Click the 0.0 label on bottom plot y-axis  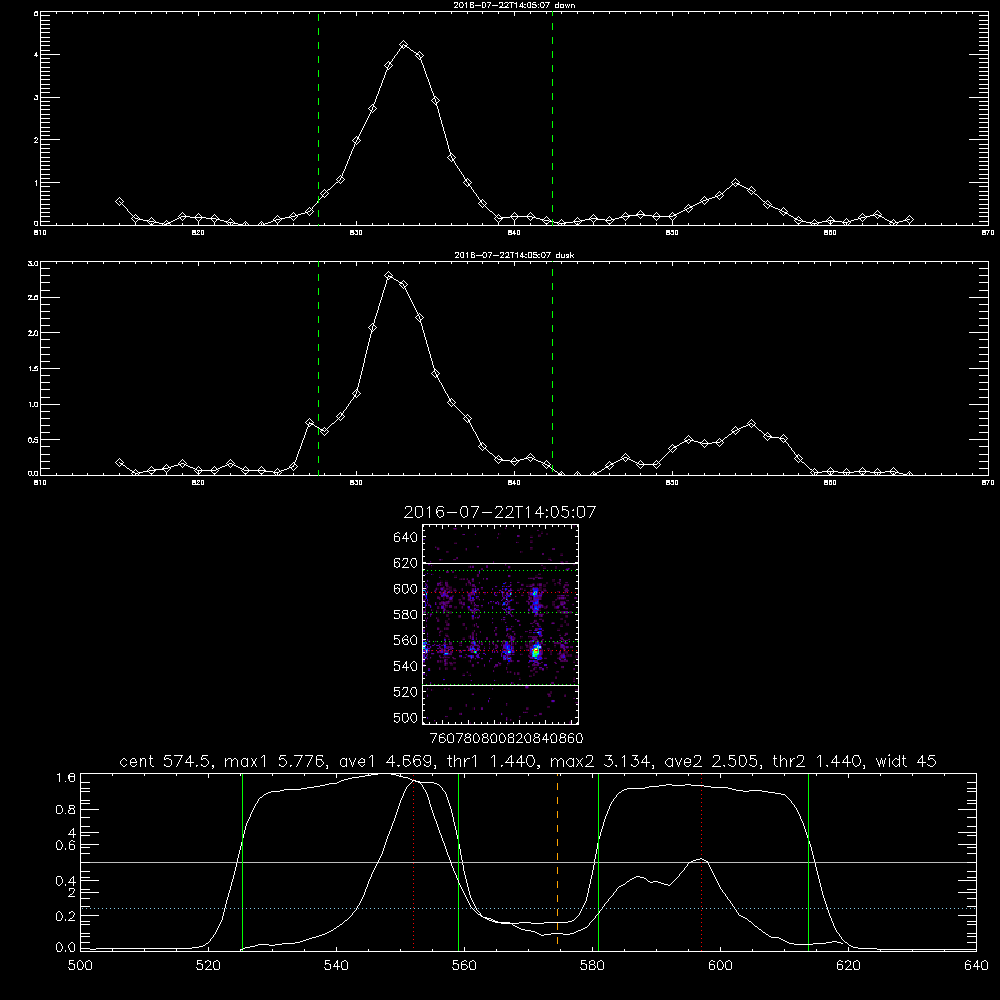pos(66,948)
